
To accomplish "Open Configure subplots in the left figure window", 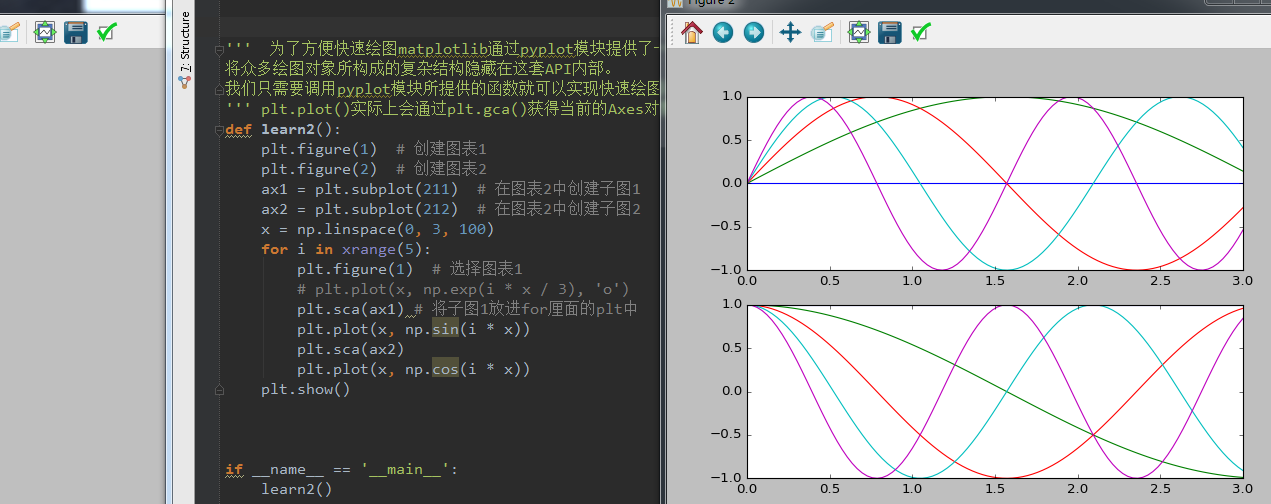I will (45, 33).
